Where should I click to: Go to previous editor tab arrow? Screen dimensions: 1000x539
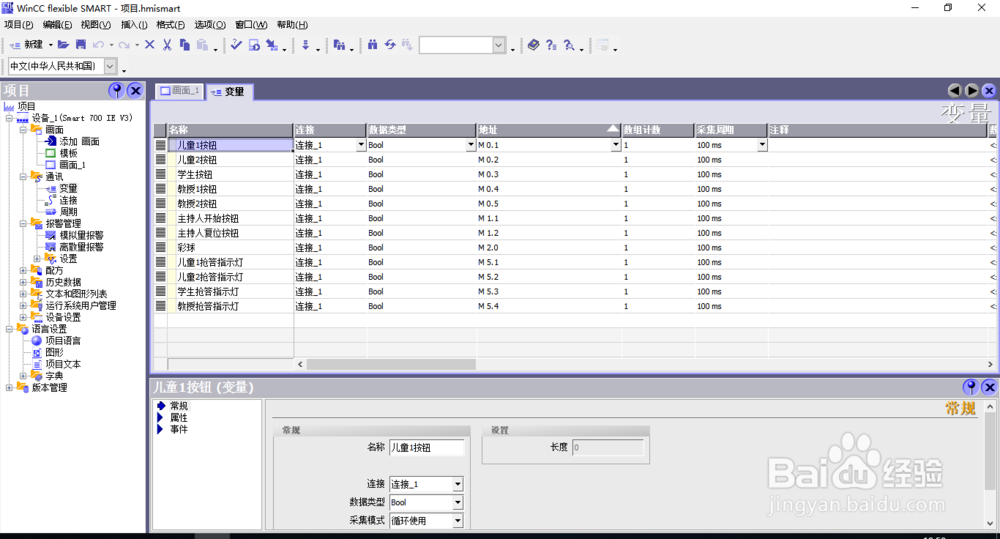coord(954,91)
